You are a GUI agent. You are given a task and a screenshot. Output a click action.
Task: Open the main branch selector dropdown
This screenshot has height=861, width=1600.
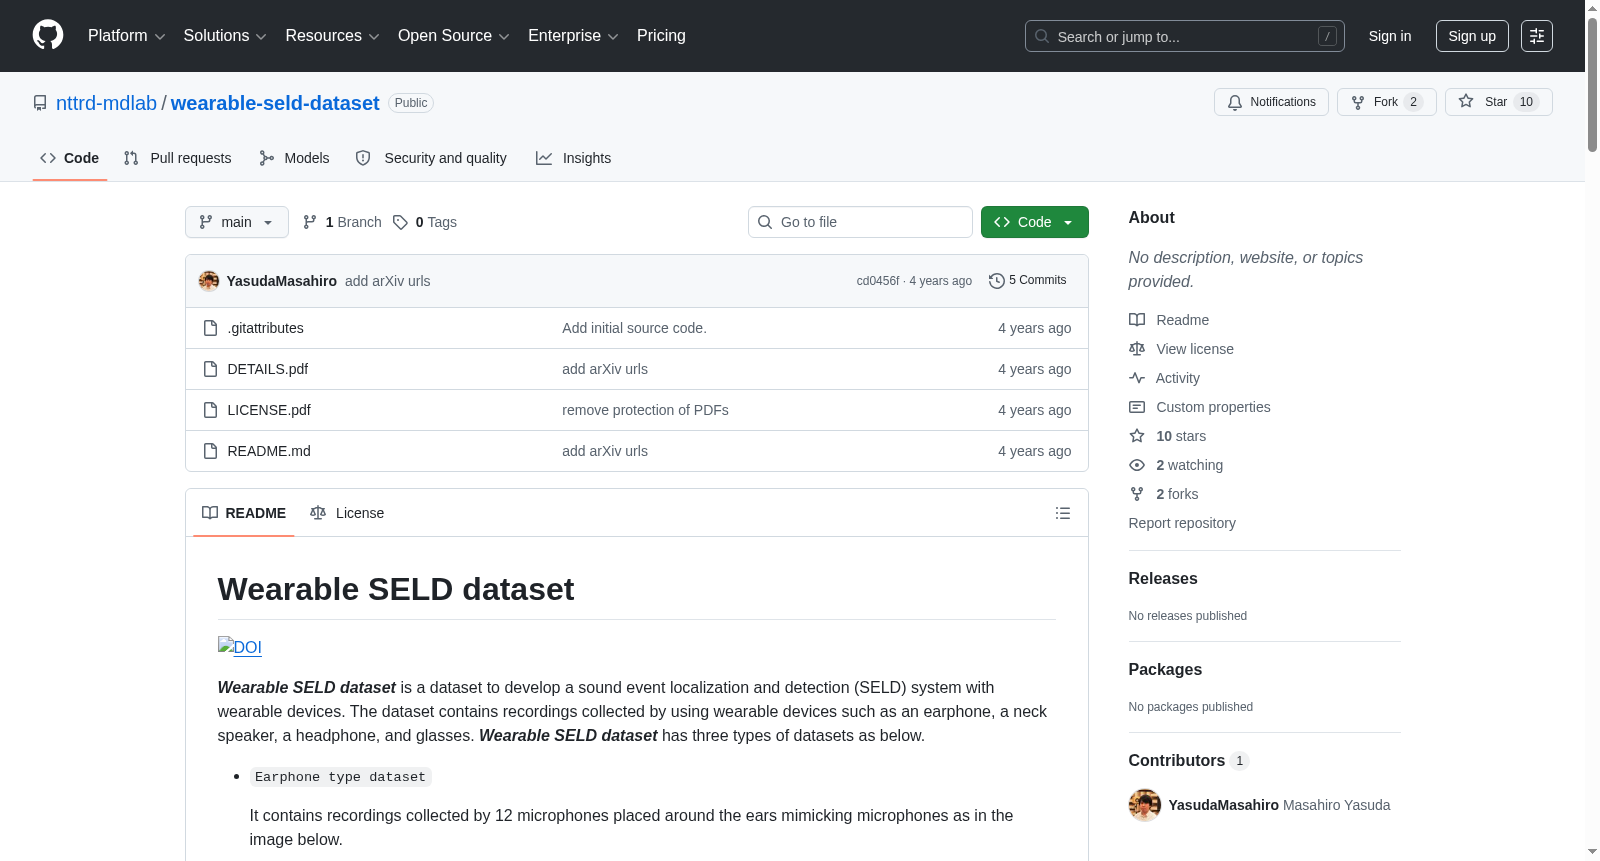(237, 222)
